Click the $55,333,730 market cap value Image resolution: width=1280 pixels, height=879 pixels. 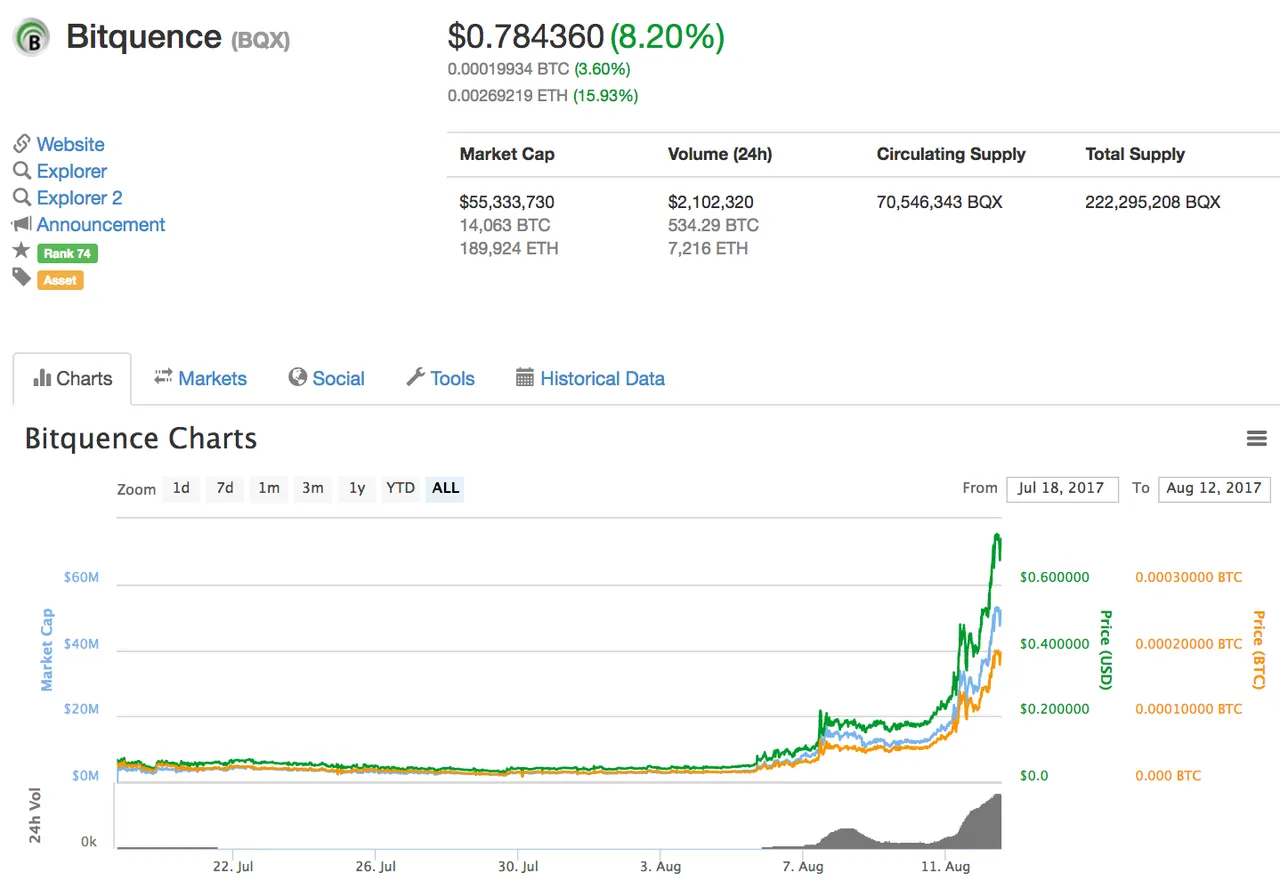[x=507, y=202]
